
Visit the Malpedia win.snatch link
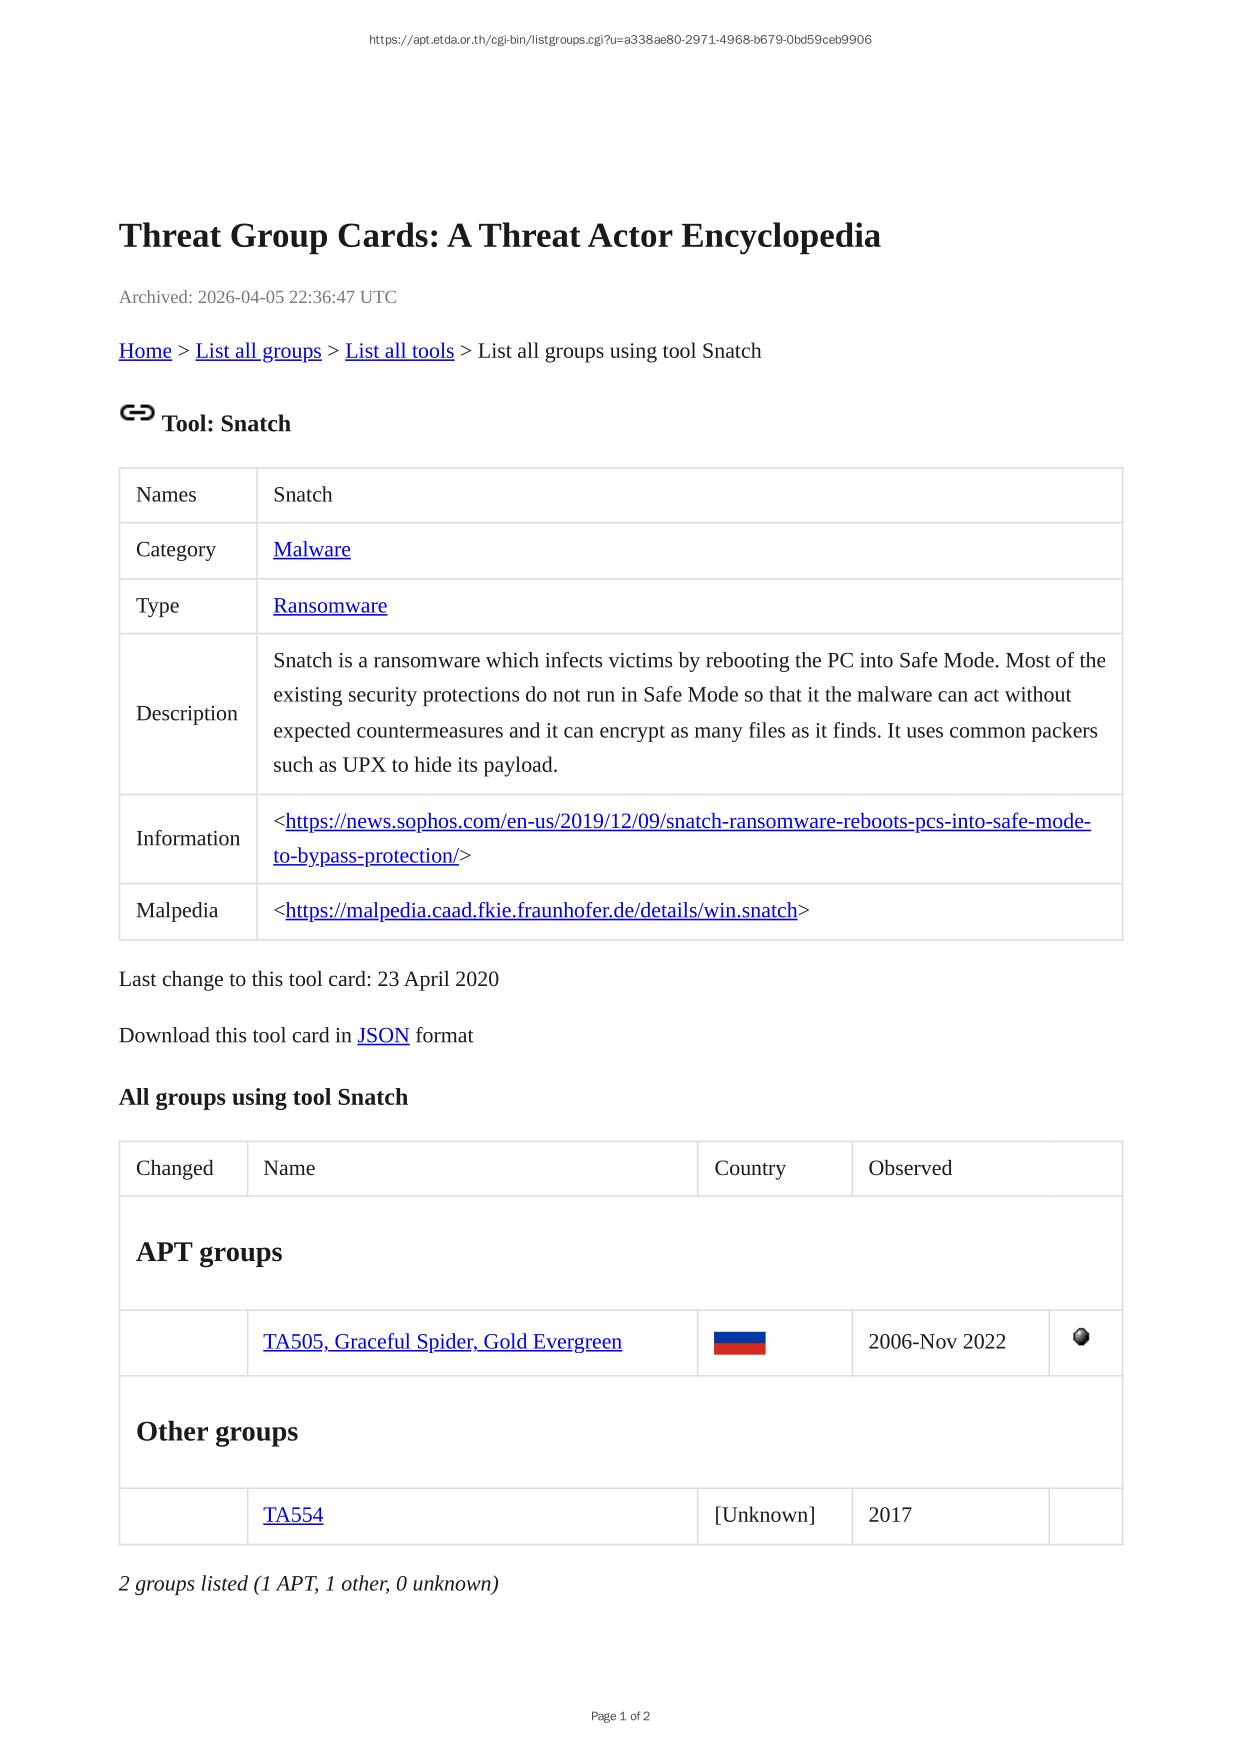pyautogui.click(x=541, y=911)
